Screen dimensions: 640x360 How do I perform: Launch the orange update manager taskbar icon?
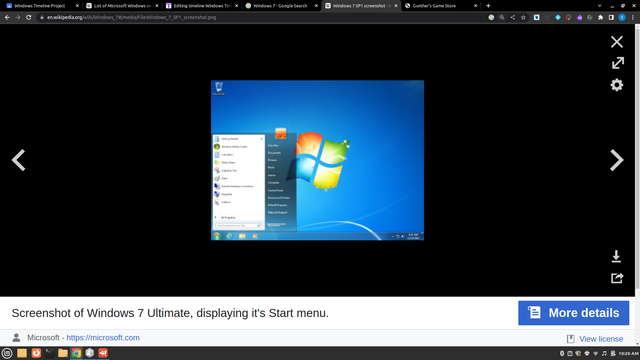point(36,353)
